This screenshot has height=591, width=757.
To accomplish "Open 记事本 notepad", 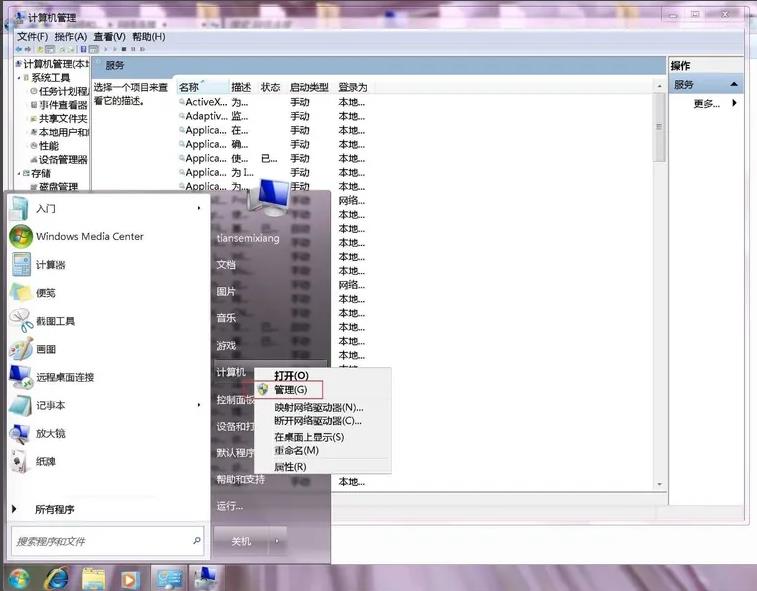I will [50, 405].
